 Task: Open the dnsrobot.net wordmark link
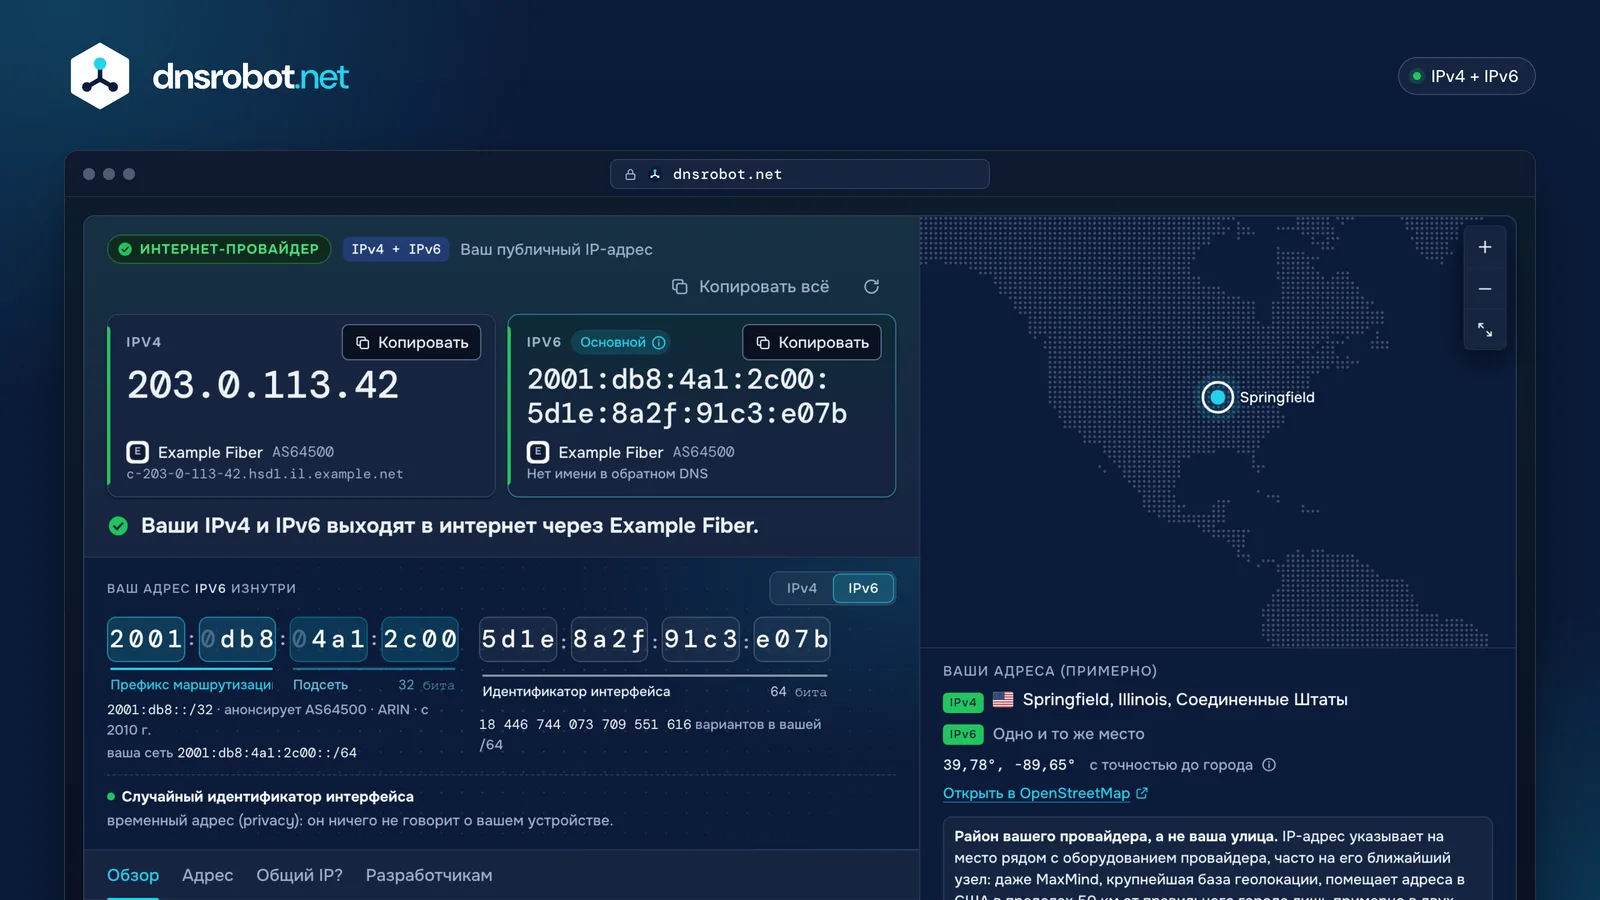250,77
